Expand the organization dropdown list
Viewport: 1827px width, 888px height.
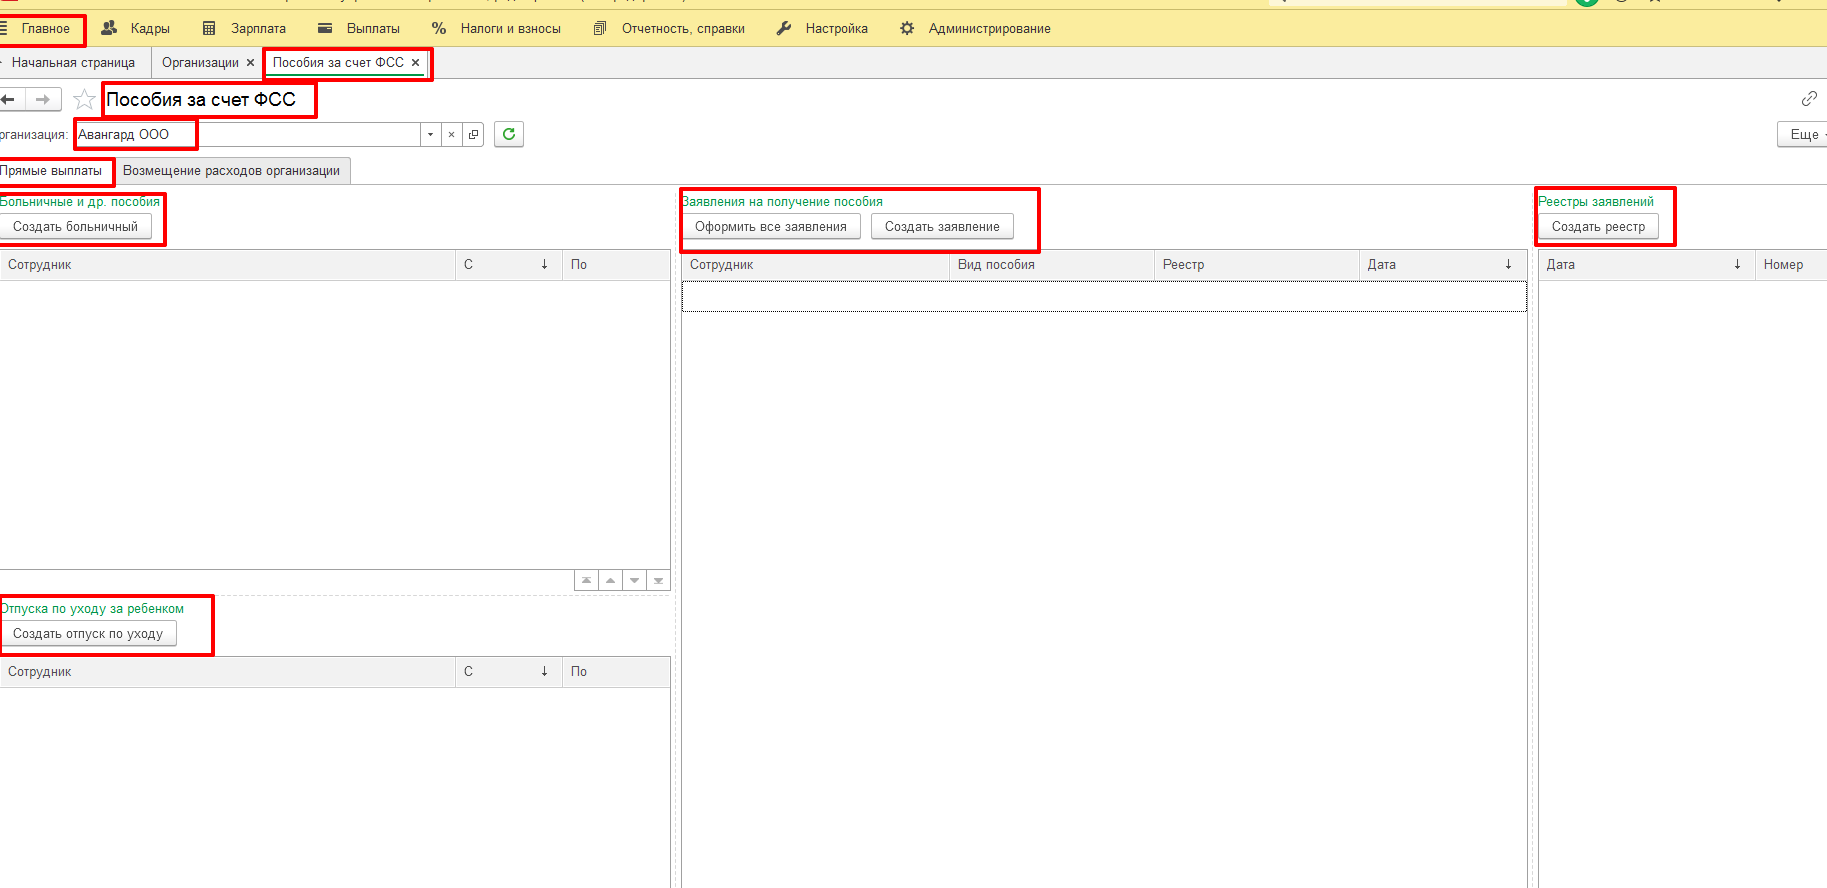(x=430, y=134)
